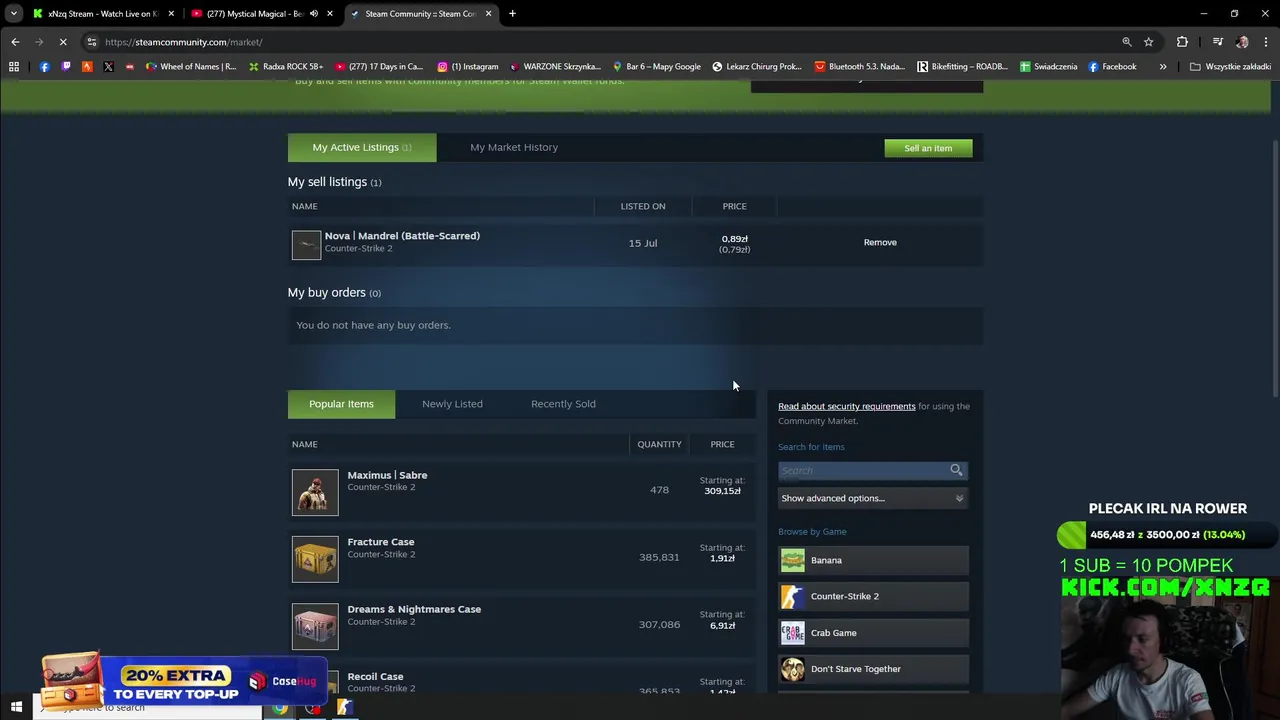Open Nova | Mandrel (Battle-Scarred) listing link
The height and width of the screenshot is (720, 1280).
(x=402, y=236)
